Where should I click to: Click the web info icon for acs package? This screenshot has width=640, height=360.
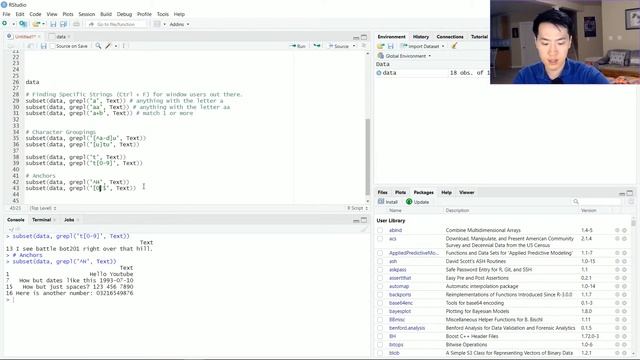pos(617,239)
